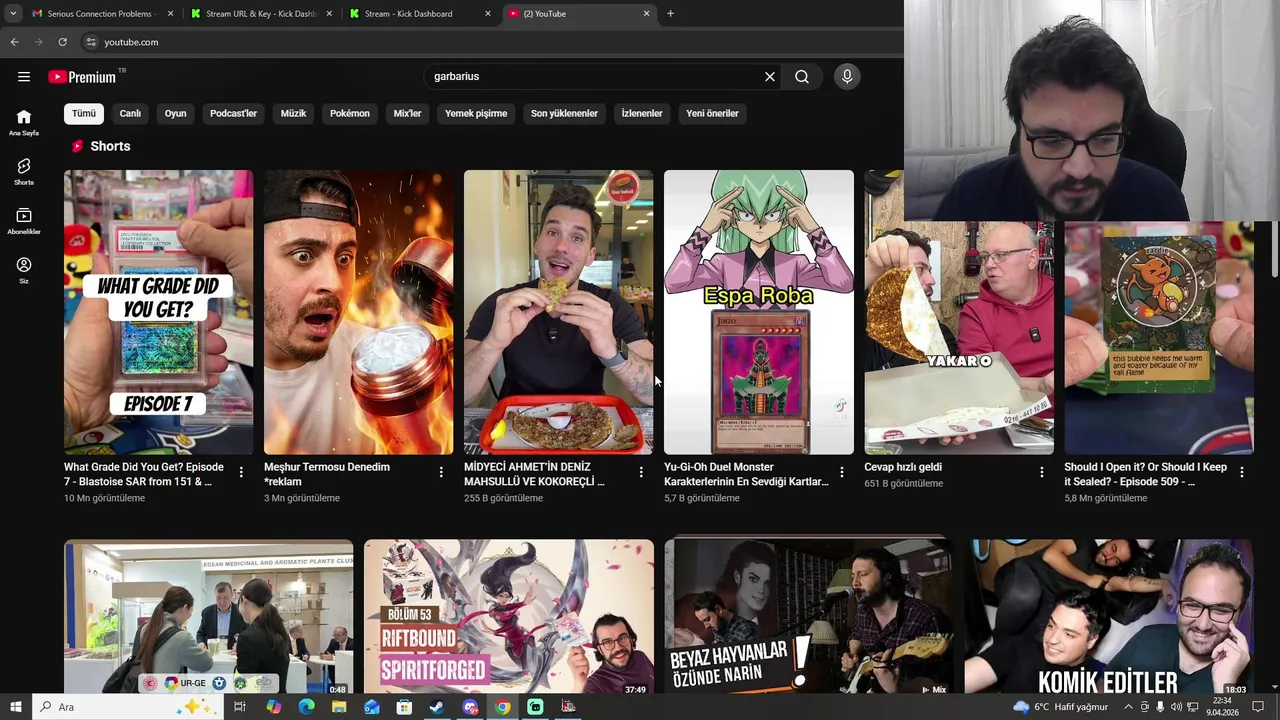Open the Windows Start menu
1280x720 pixels.
15,707
